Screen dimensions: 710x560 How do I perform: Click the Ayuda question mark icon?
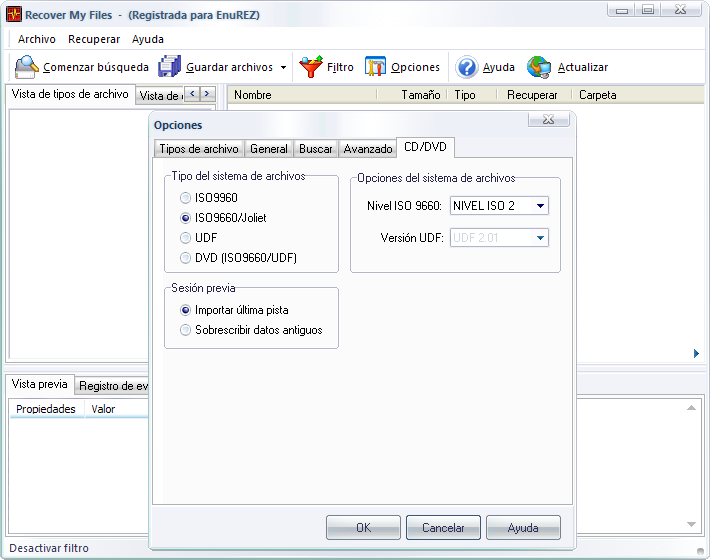click(x=466, y=67)
